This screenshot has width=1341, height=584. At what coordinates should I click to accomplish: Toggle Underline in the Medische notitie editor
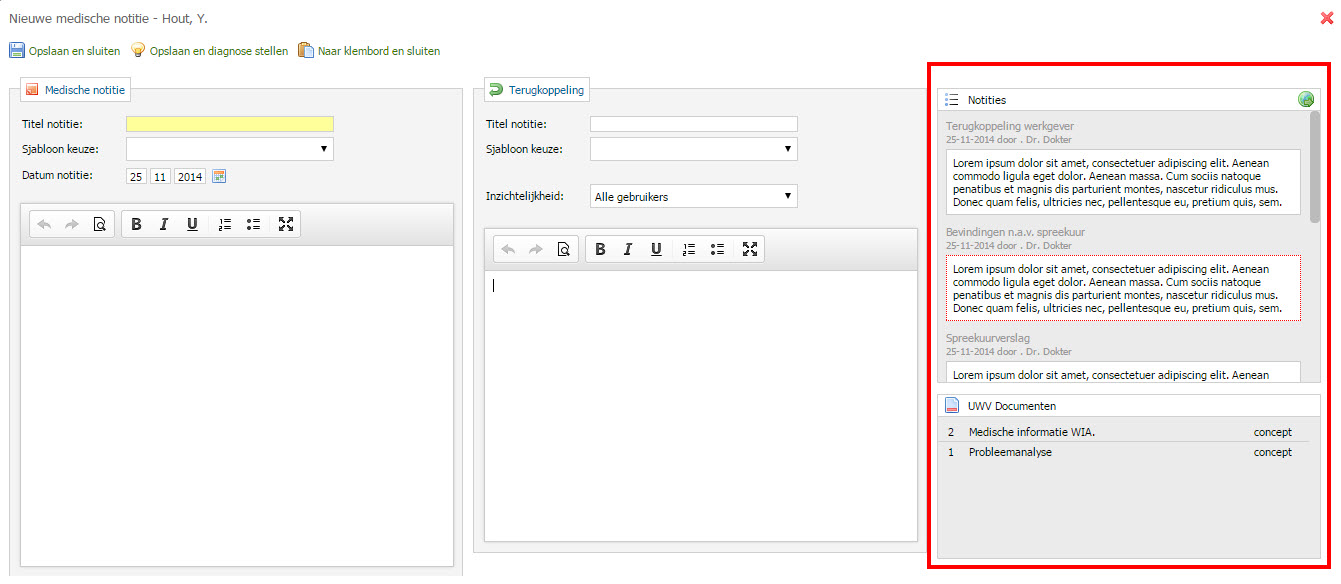192,225
